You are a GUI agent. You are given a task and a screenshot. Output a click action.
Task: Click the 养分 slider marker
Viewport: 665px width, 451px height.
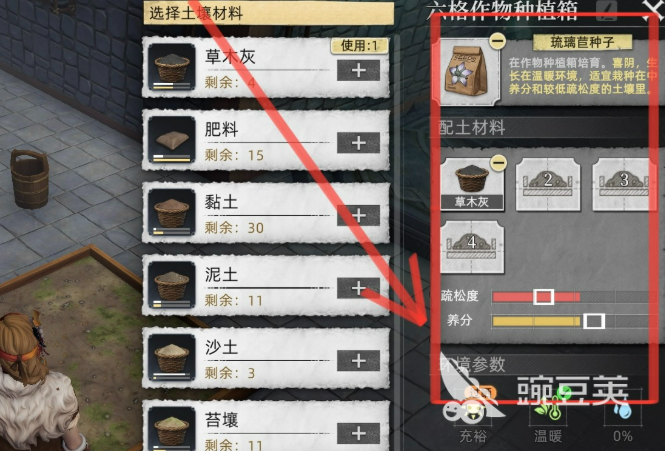click(594, 321)
